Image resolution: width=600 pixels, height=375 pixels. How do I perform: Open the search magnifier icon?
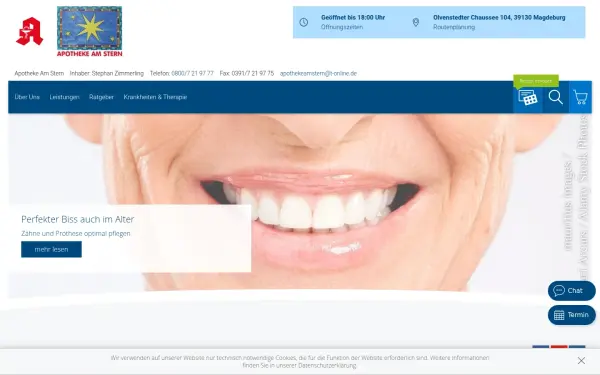[x=555, y=97]
